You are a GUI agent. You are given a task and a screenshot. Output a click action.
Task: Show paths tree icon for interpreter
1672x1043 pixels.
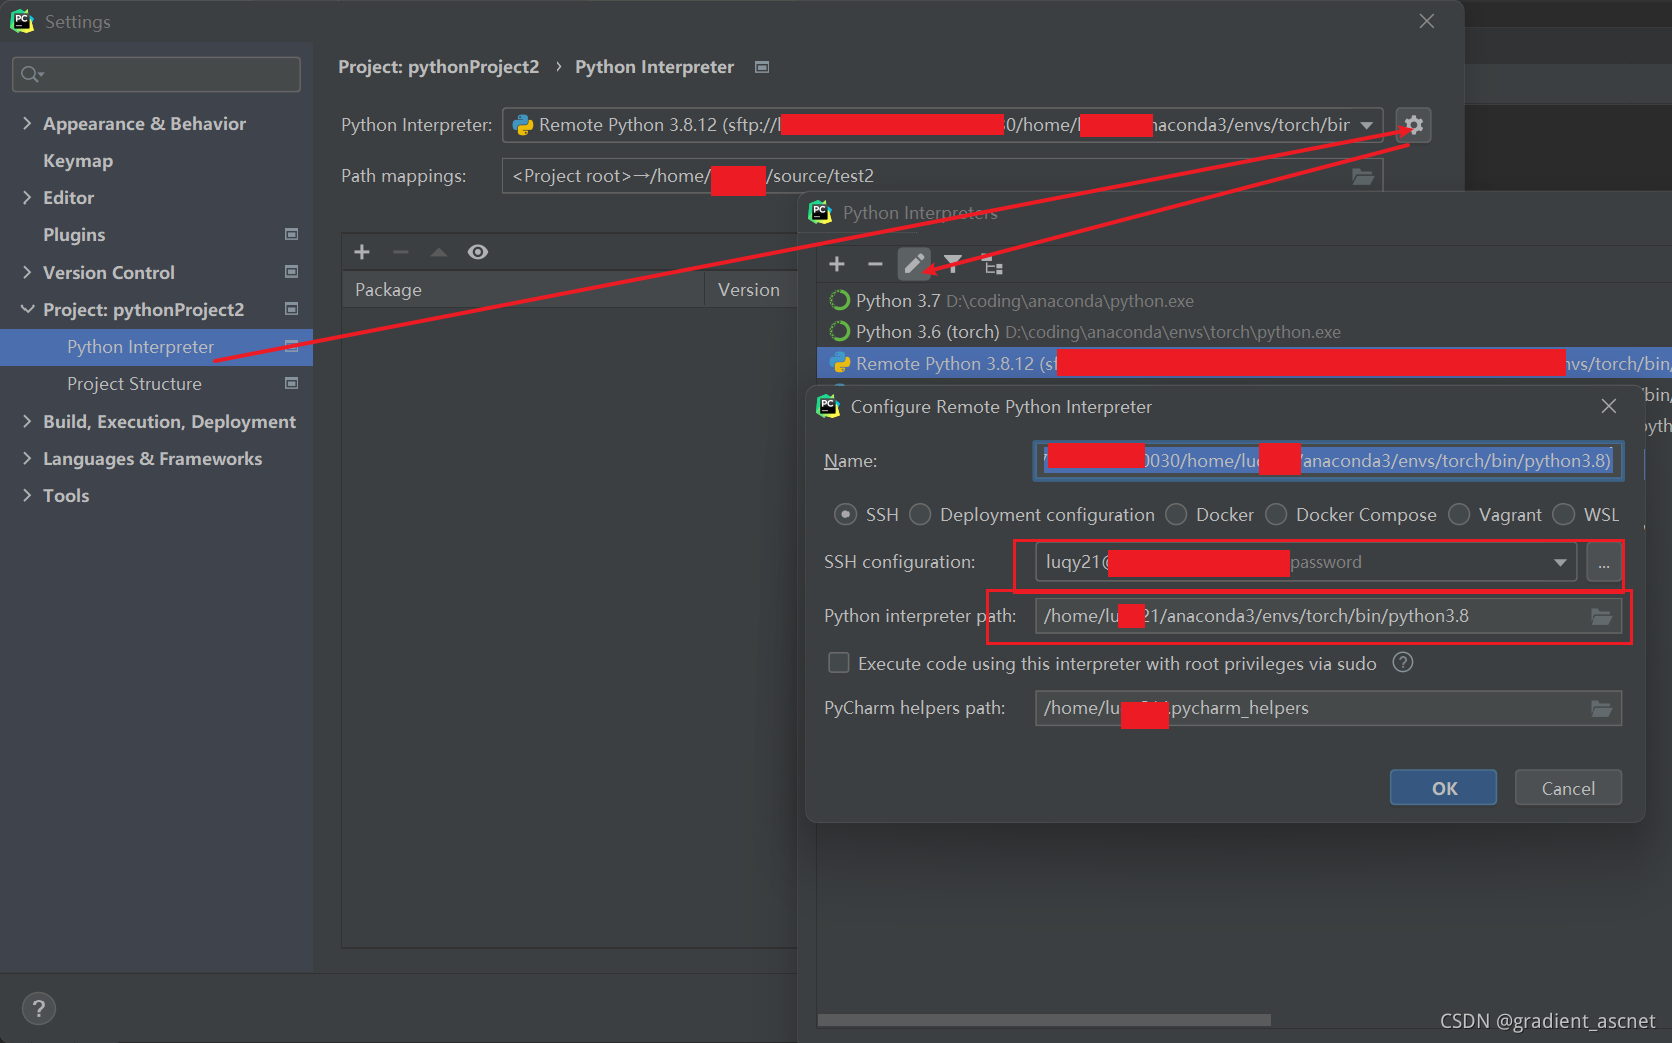[992, 264]
